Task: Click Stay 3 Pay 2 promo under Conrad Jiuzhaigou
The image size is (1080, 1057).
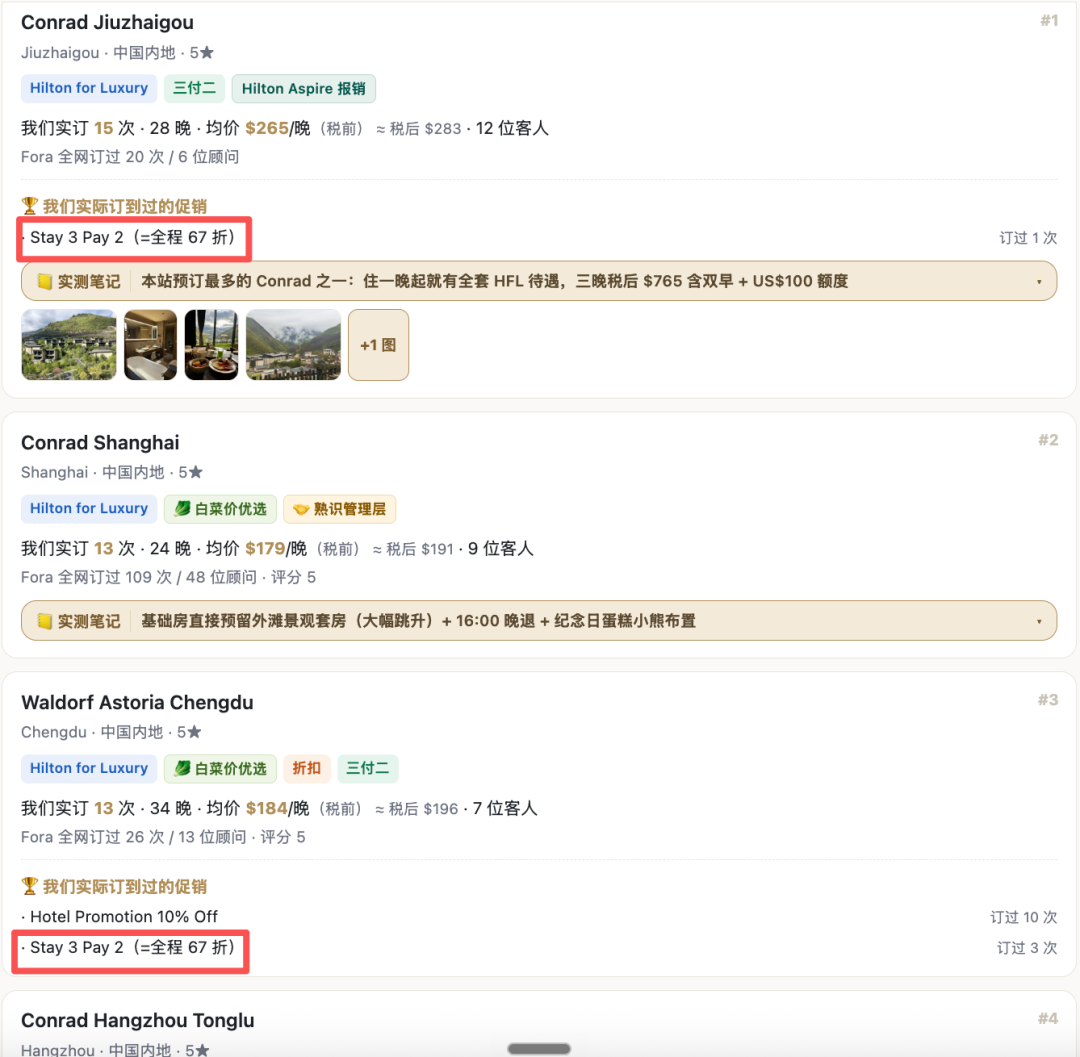Action: (x=132, y=238)
